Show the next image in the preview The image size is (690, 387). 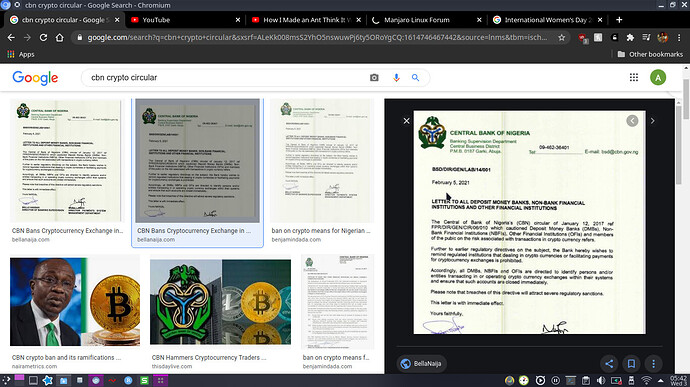653,121
